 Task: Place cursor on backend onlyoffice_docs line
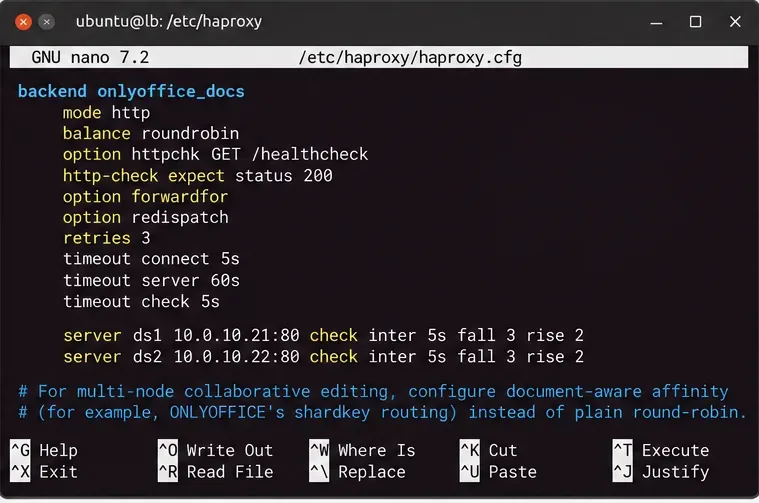[x=131, y=91]
